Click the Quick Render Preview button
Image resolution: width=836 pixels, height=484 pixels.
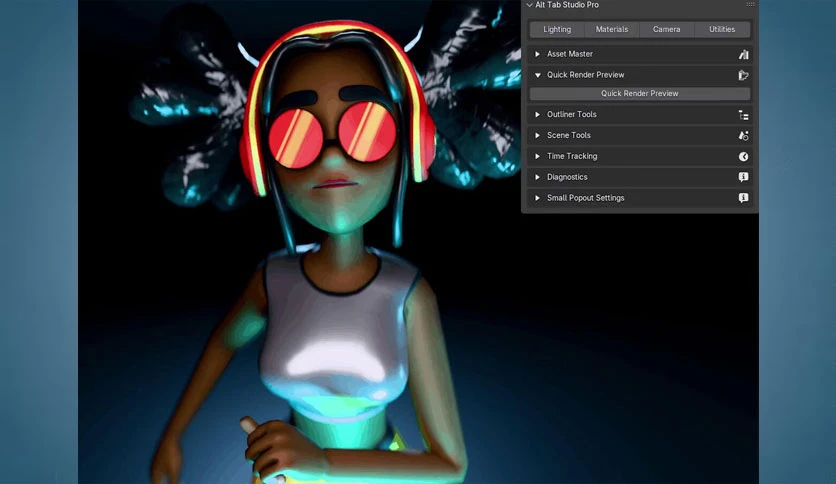click(x=640, y=93)
